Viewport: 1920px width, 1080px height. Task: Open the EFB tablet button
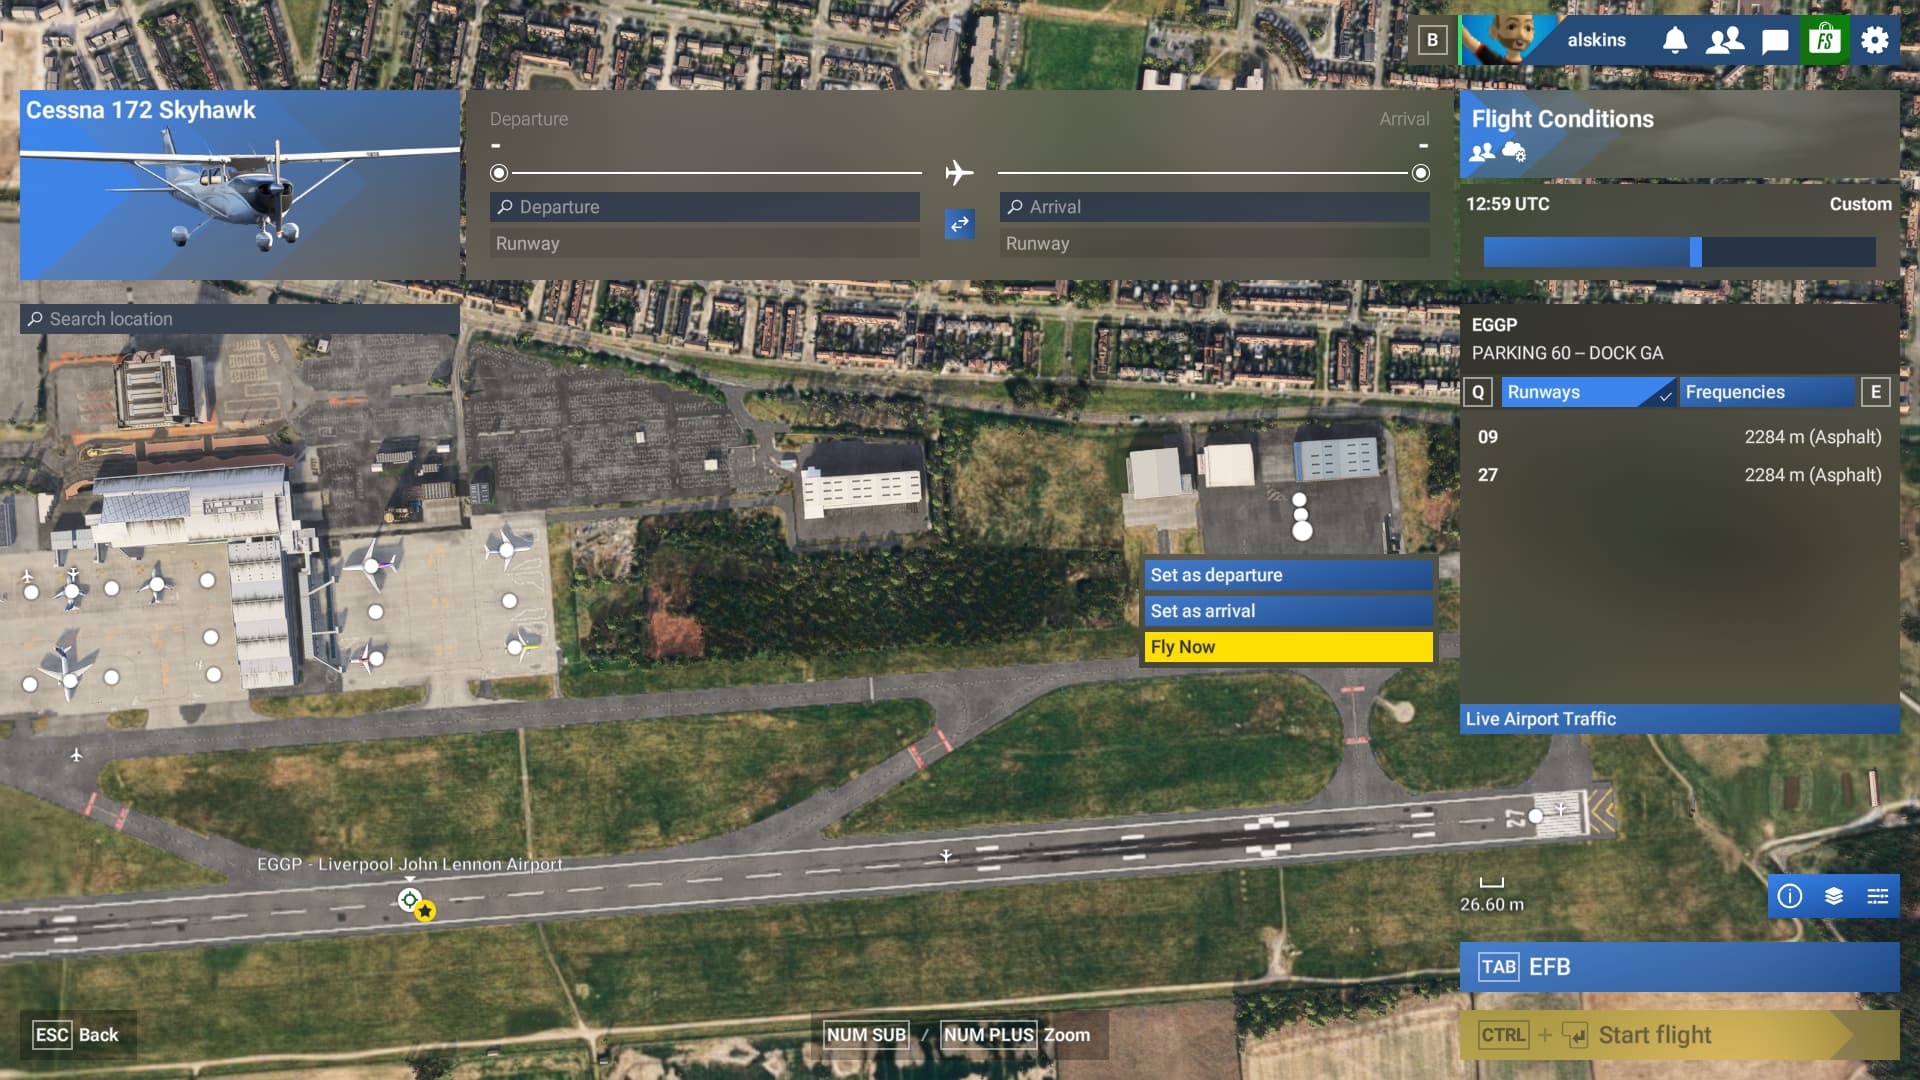point(1679,967)
